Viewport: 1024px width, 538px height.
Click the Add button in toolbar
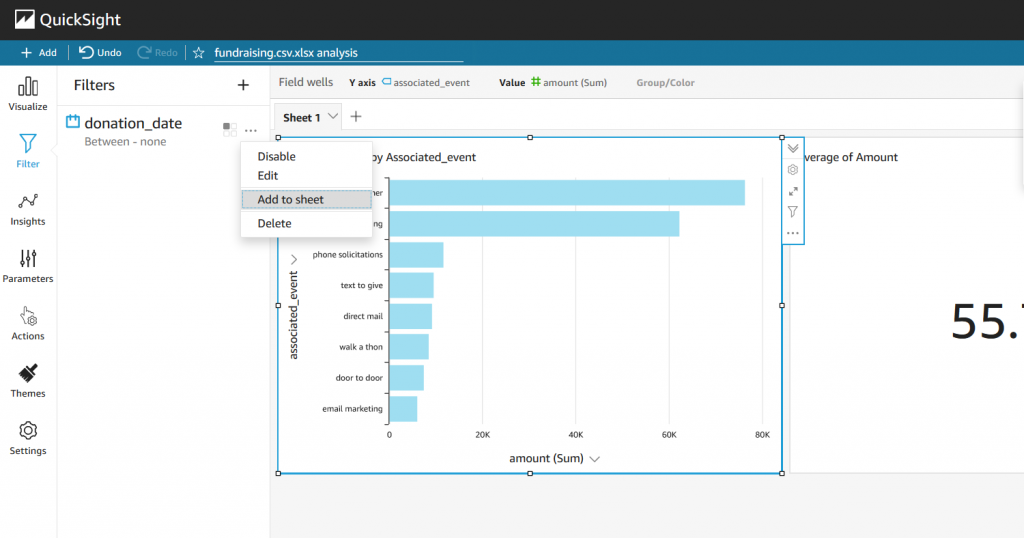coord(39,53)
